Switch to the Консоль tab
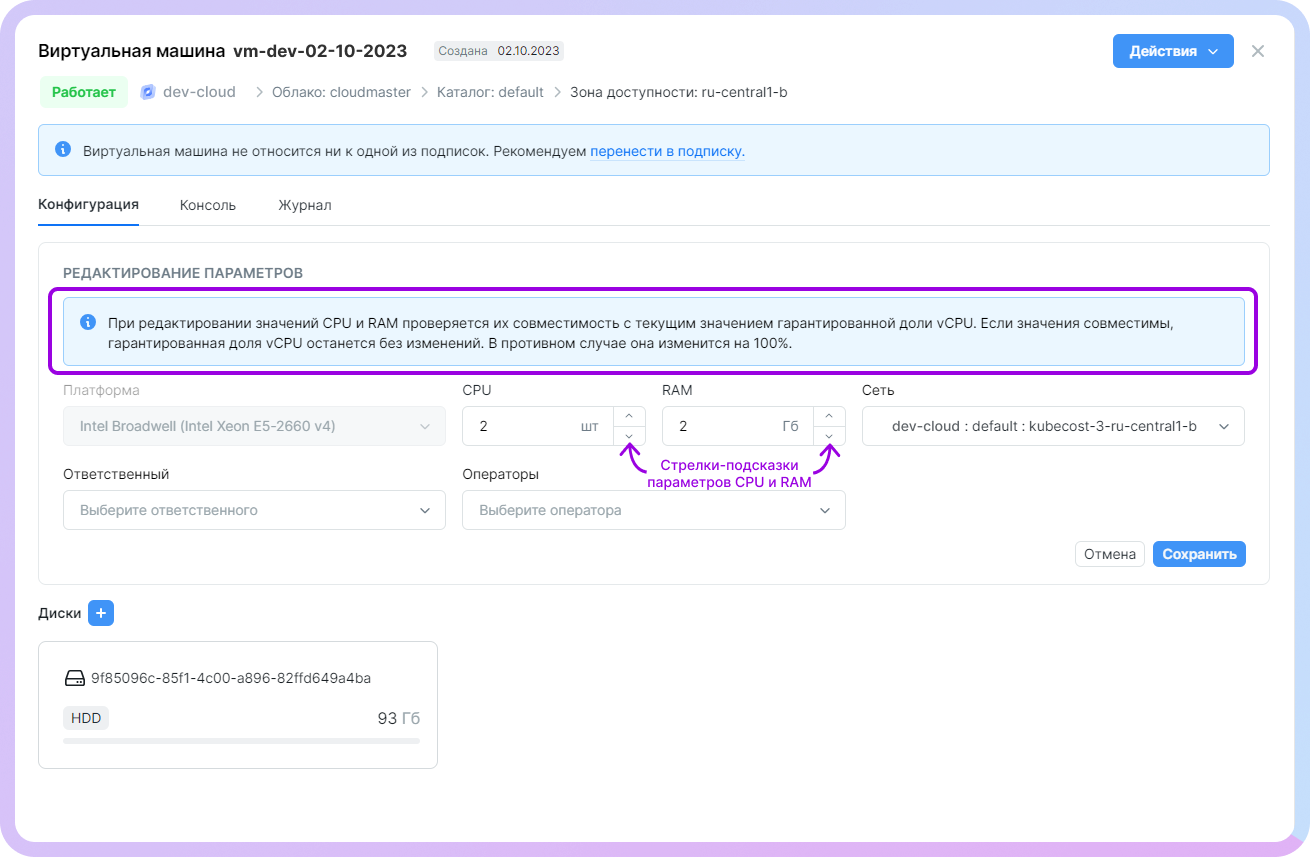The height and width of the screenshot is (857, 1310). pyautogui.click(x=208, y=205)
